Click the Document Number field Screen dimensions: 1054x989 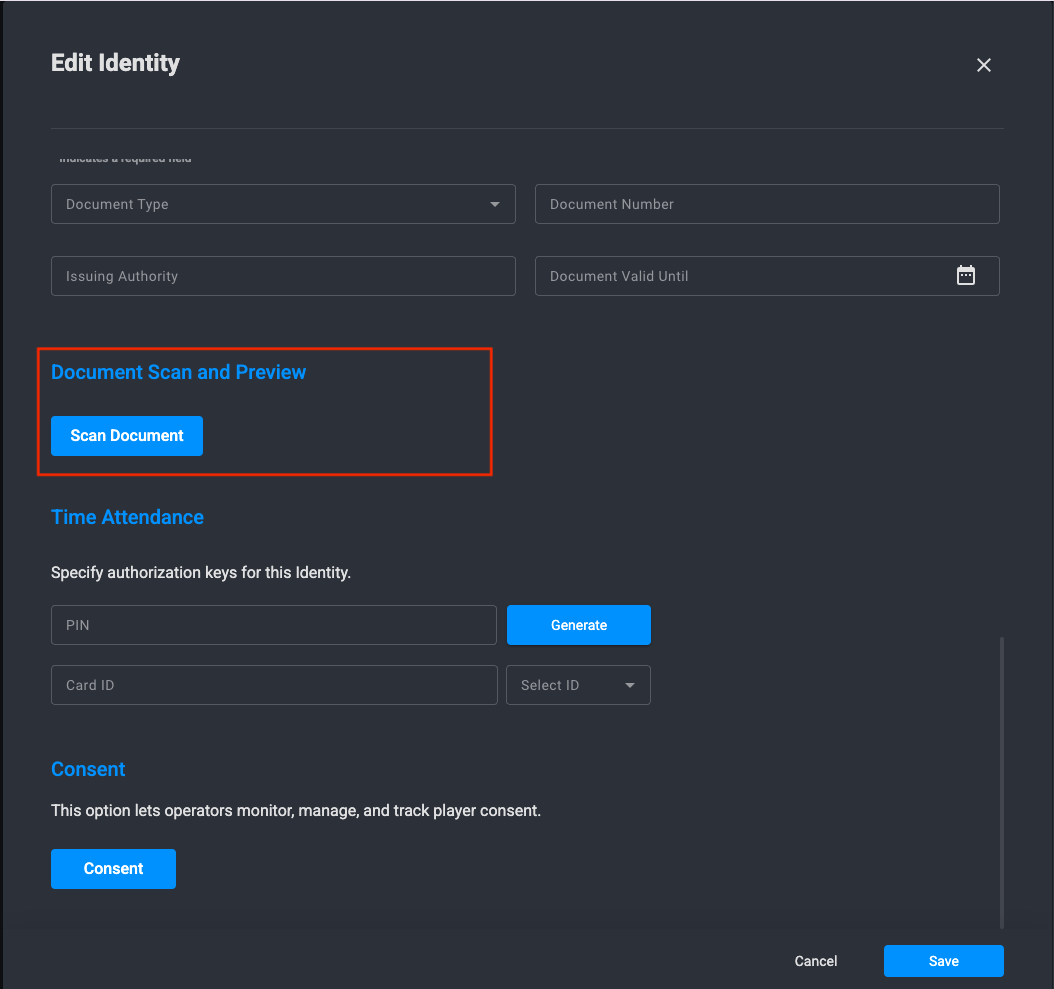click(x=767, y=204)
